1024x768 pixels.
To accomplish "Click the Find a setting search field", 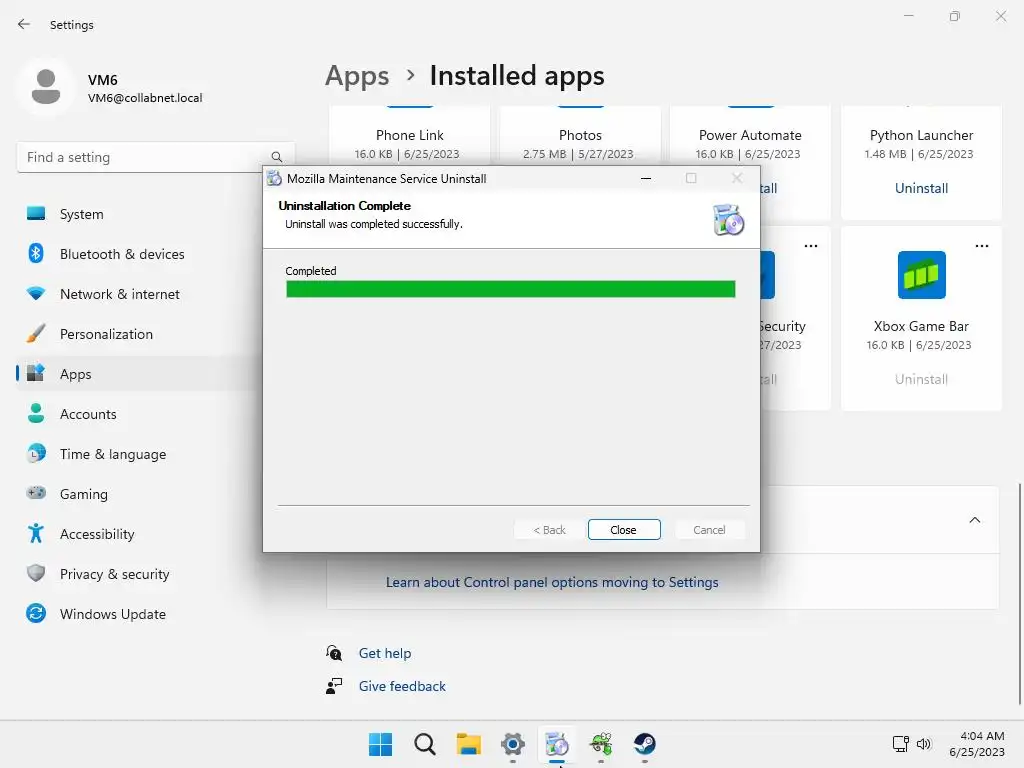I will [x=155, y=157].
